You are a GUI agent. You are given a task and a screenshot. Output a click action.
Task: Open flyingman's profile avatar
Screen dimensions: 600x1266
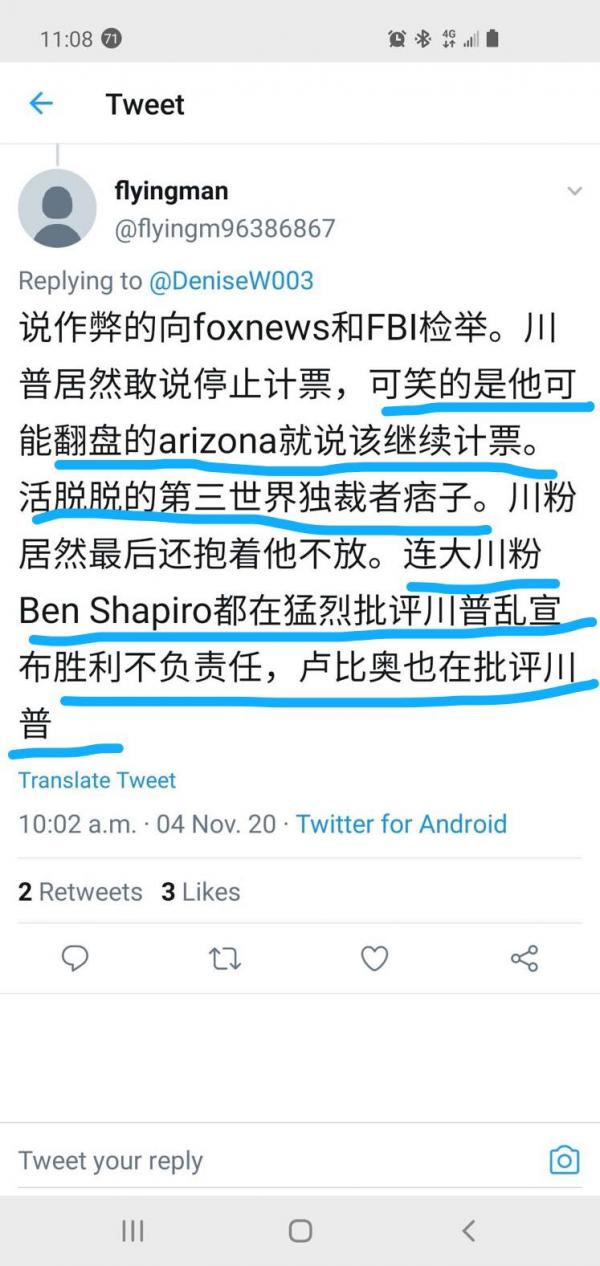(x=57, y=208)
